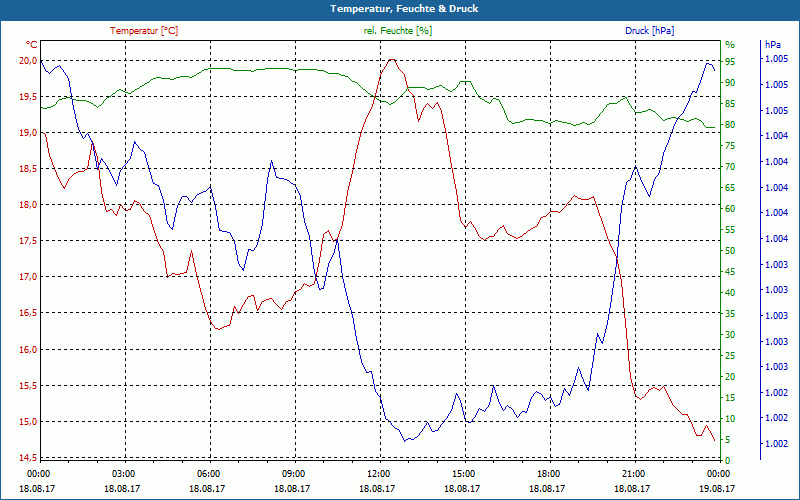The width and height of the screenshot is (800, 500).
Task: Click the blue 'hPa' axis unit label
Action: tap(773, 45)
